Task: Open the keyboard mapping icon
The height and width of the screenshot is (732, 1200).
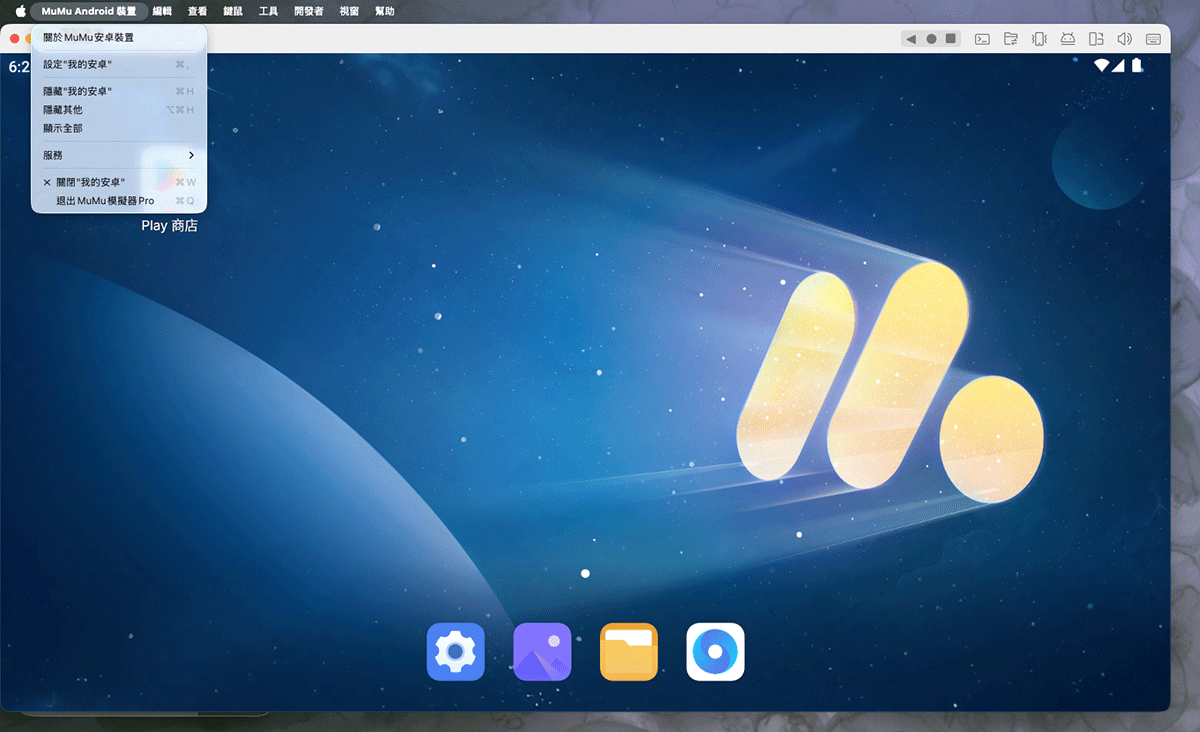Action: 1153,39
